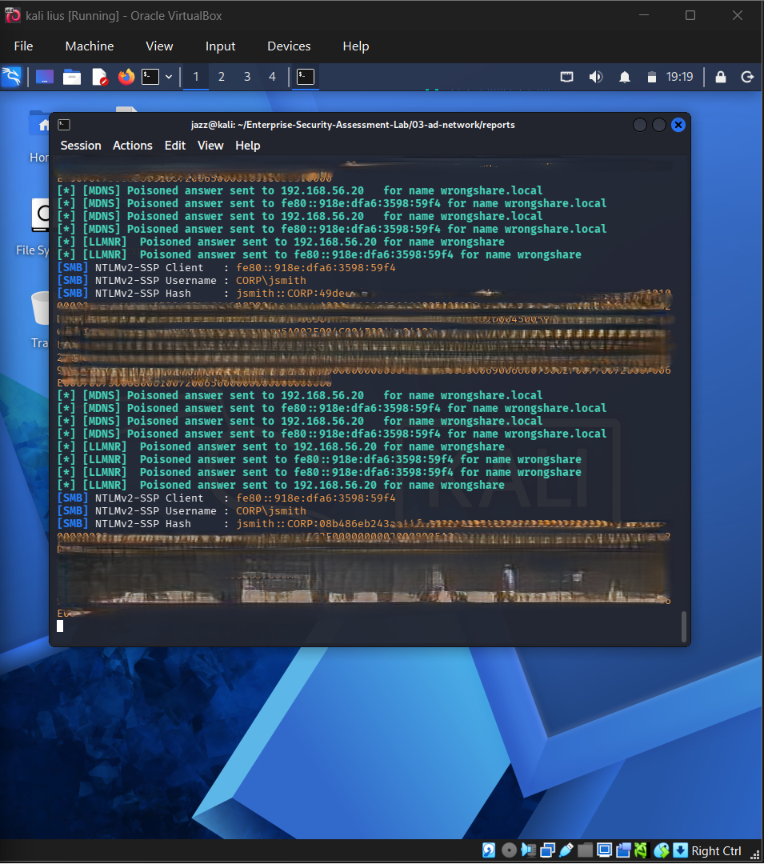
Task: Click the 19:19 panel clock
Action: coord(680,77)
